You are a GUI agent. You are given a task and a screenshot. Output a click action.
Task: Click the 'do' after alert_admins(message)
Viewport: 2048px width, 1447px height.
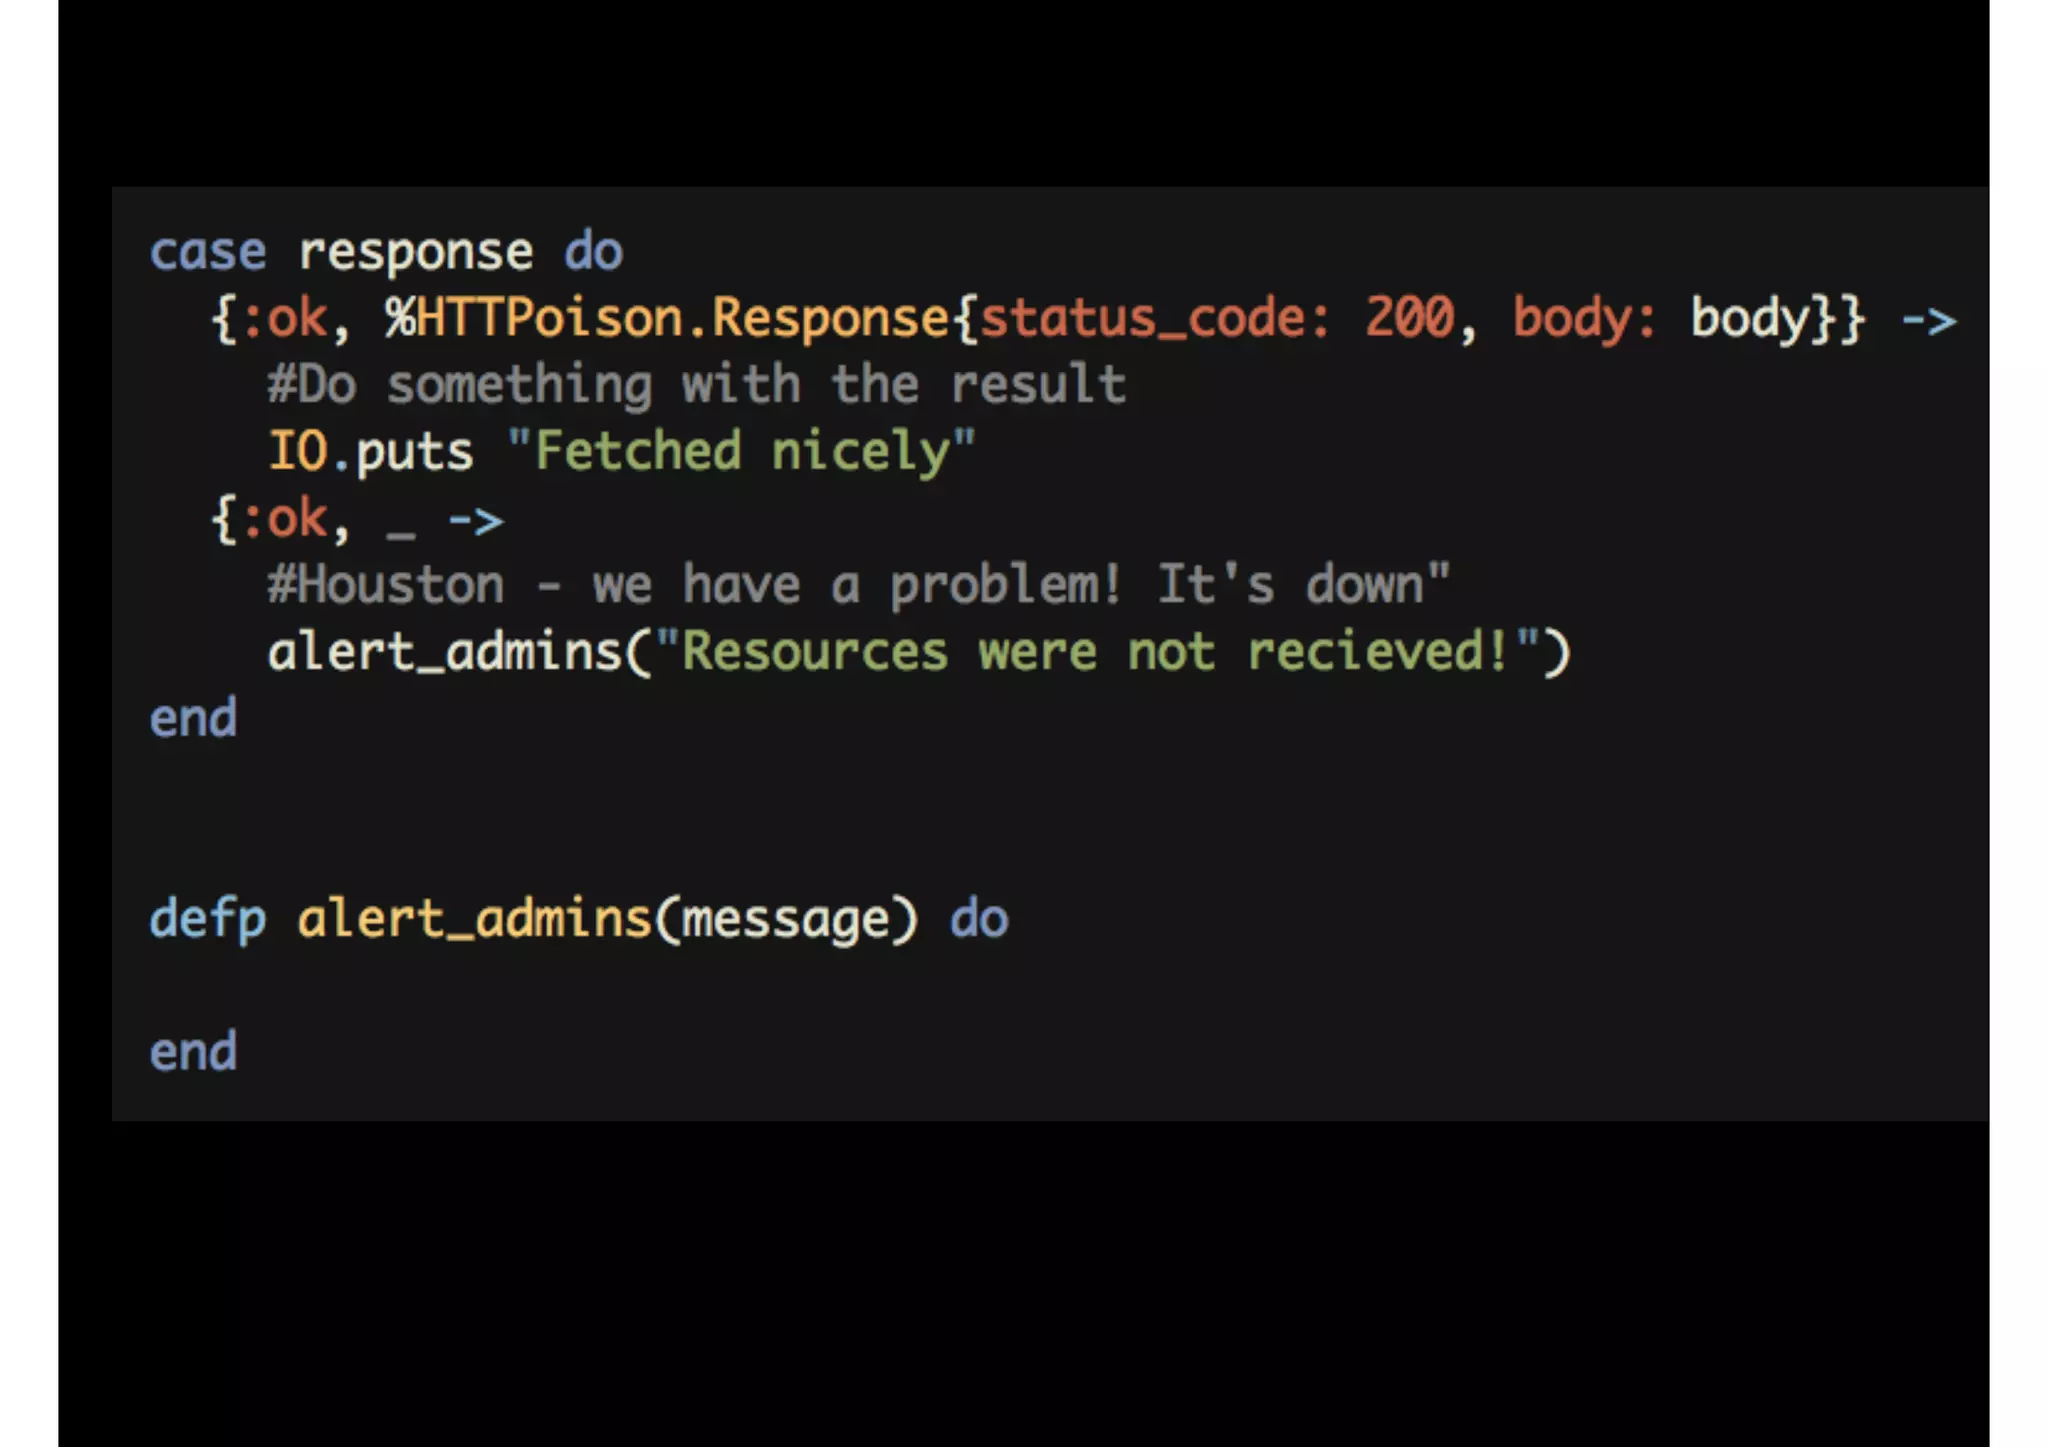pyautogui.click(x=979, y=918)
